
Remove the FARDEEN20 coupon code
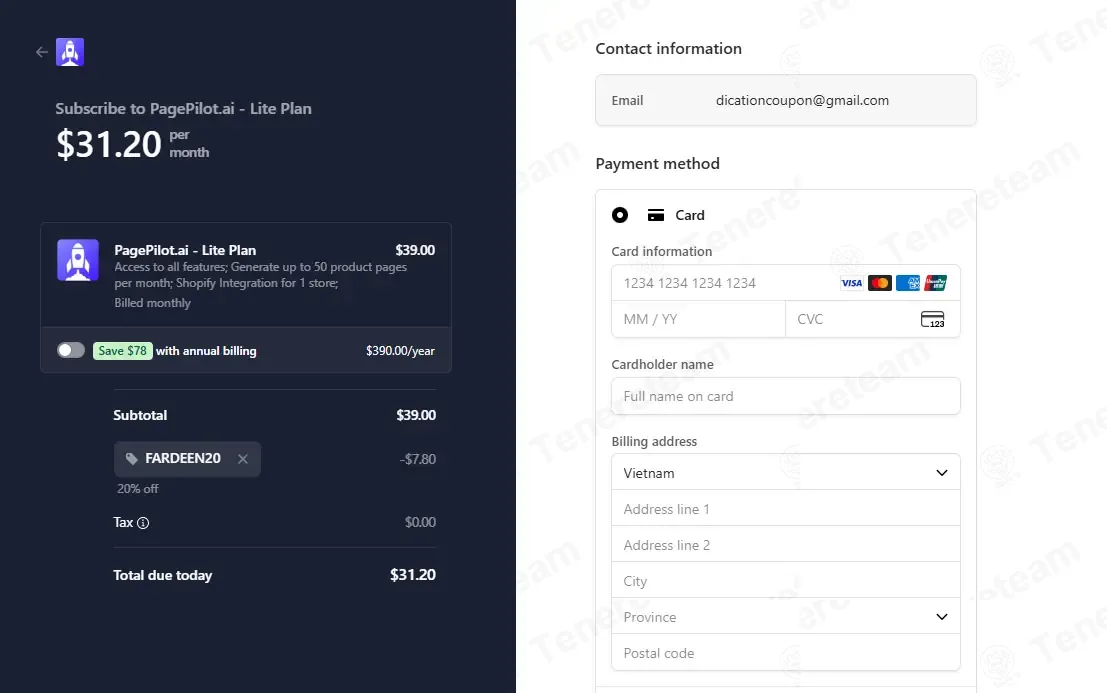(243, 459)
